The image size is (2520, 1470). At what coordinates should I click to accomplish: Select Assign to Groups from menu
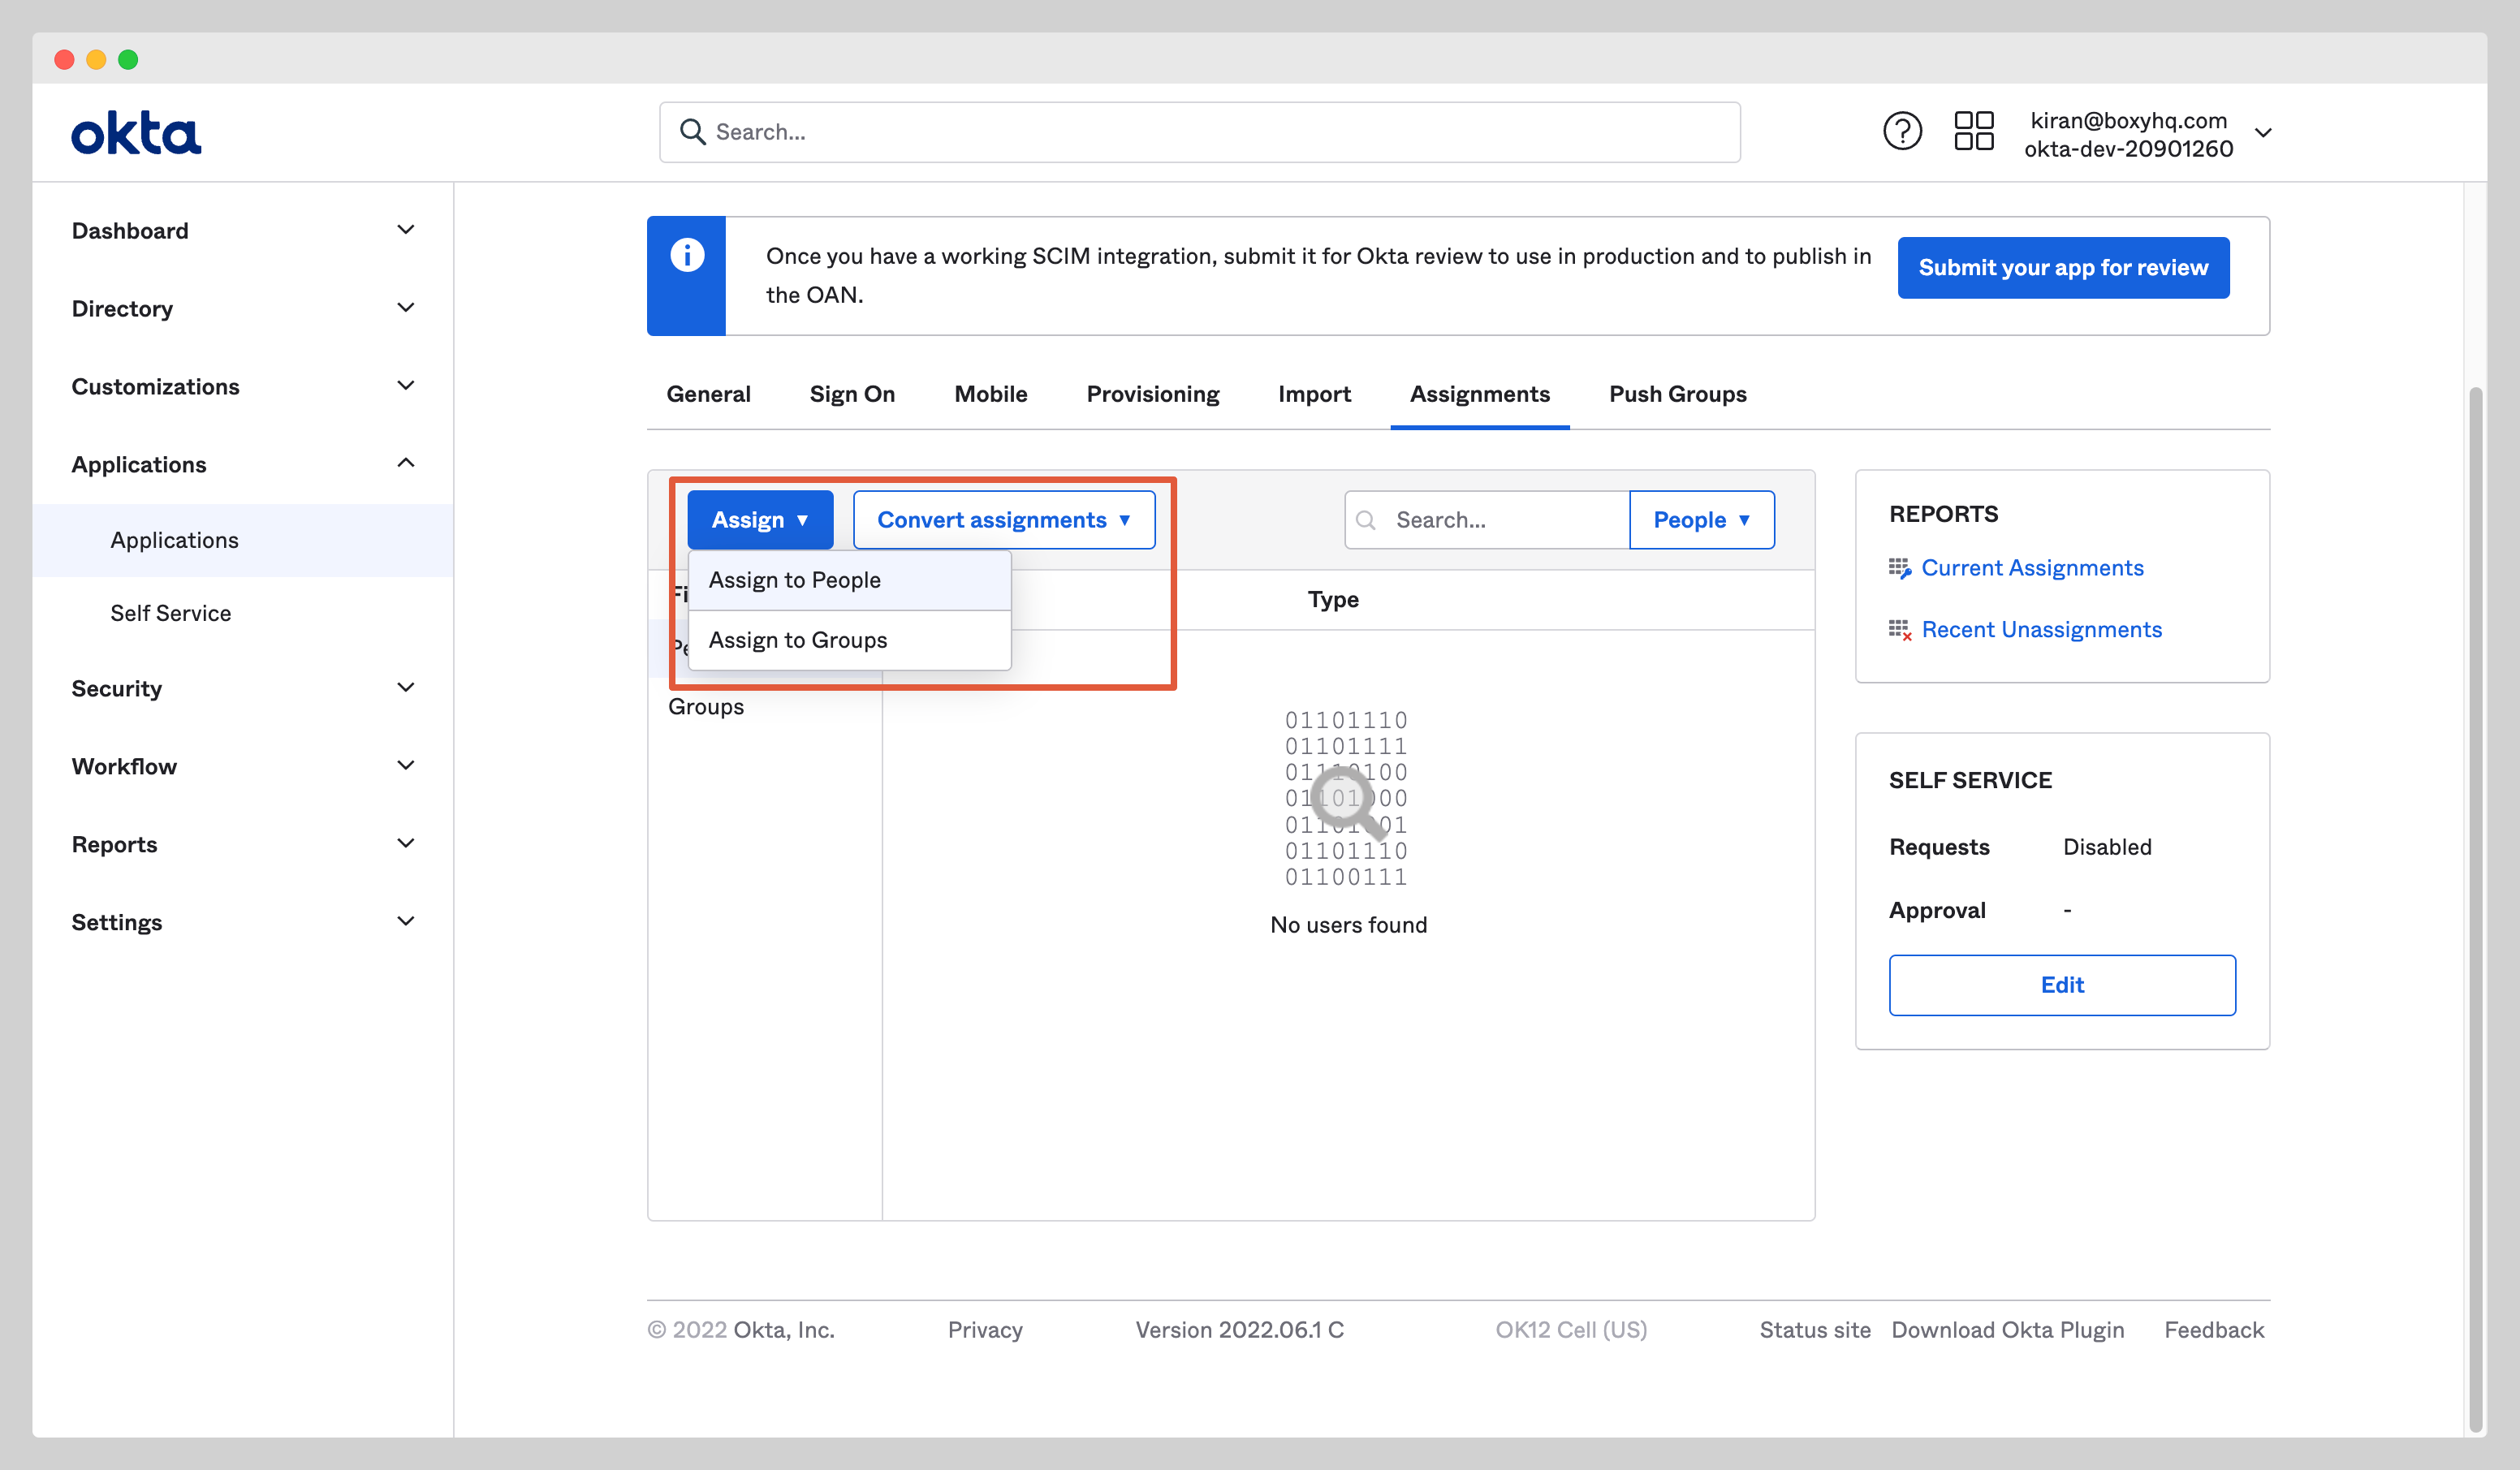pos(796,639)
